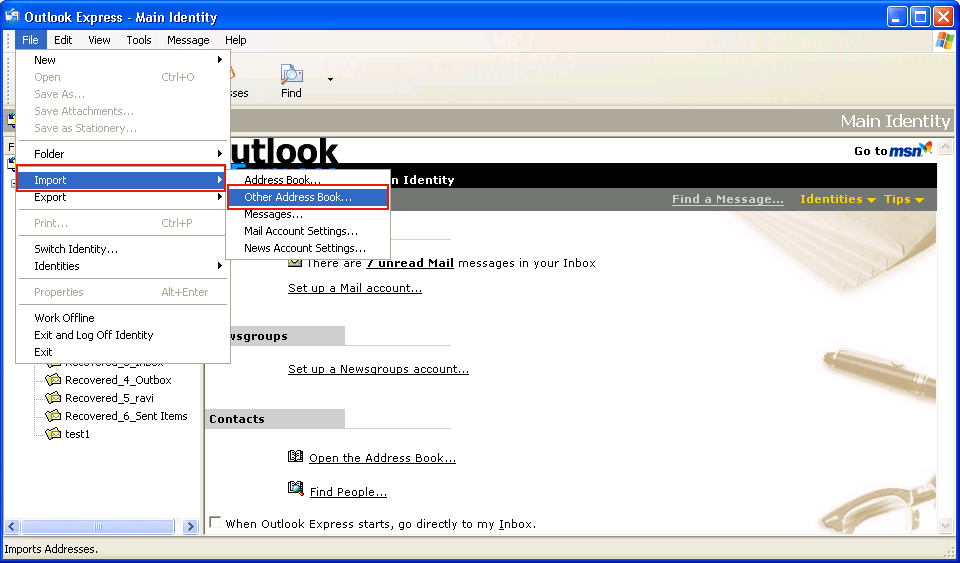
Task: Choose Other Address Book from Import submenu
Action: click(308, 197)
